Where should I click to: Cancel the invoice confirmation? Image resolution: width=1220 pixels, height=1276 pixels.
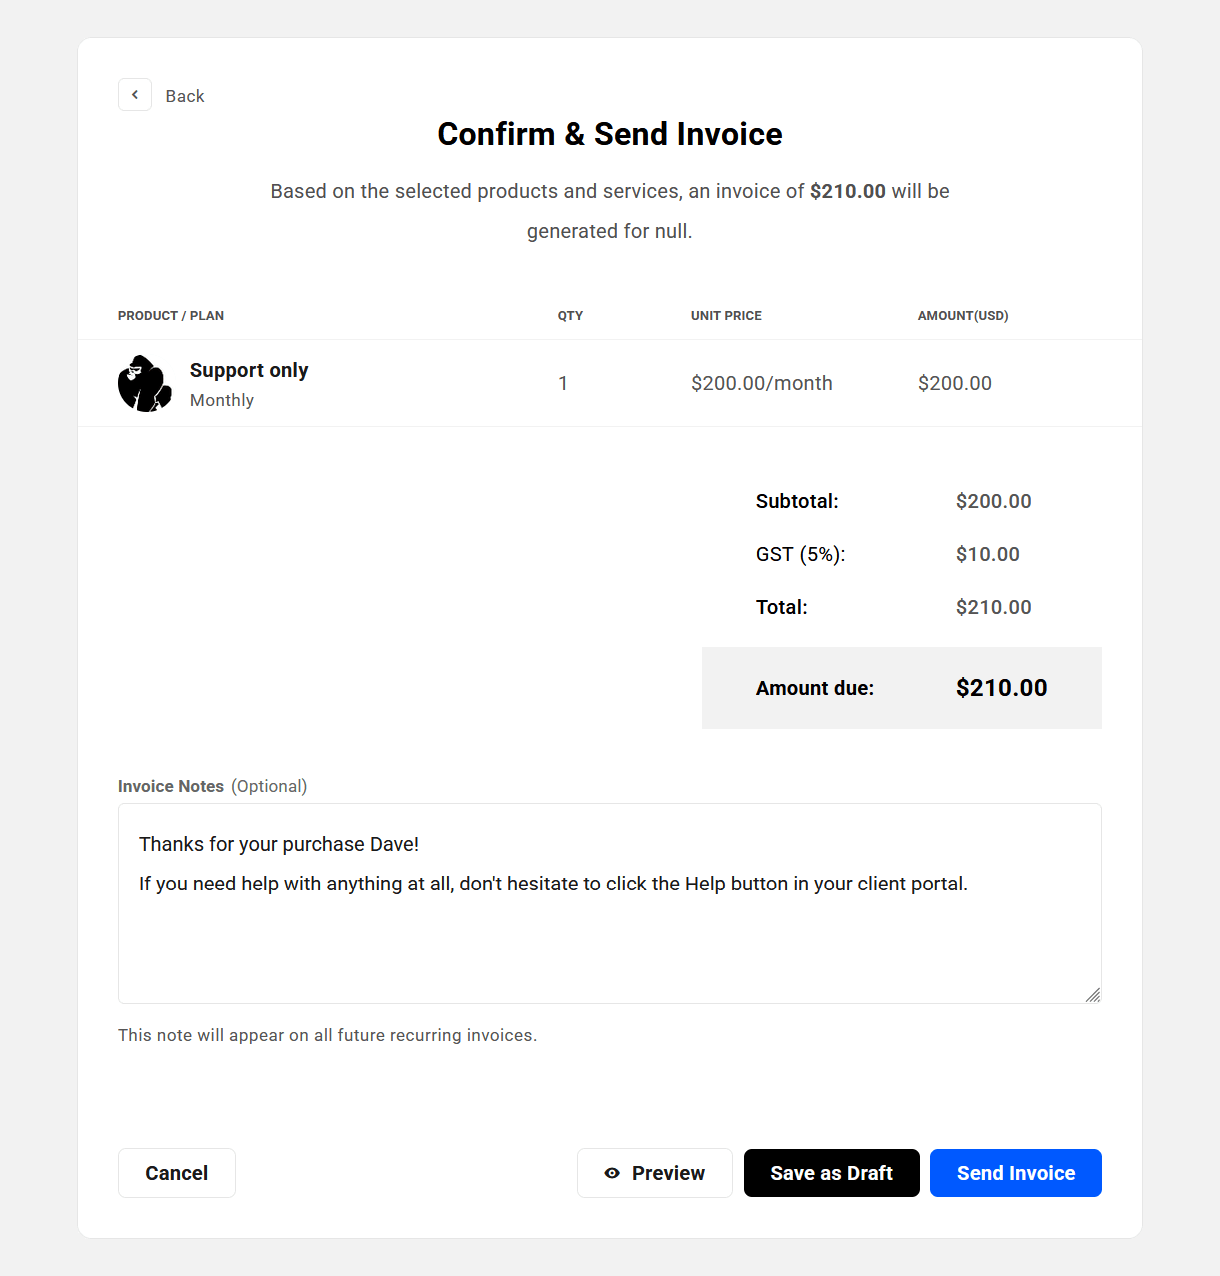click(x=177, y=1173)
